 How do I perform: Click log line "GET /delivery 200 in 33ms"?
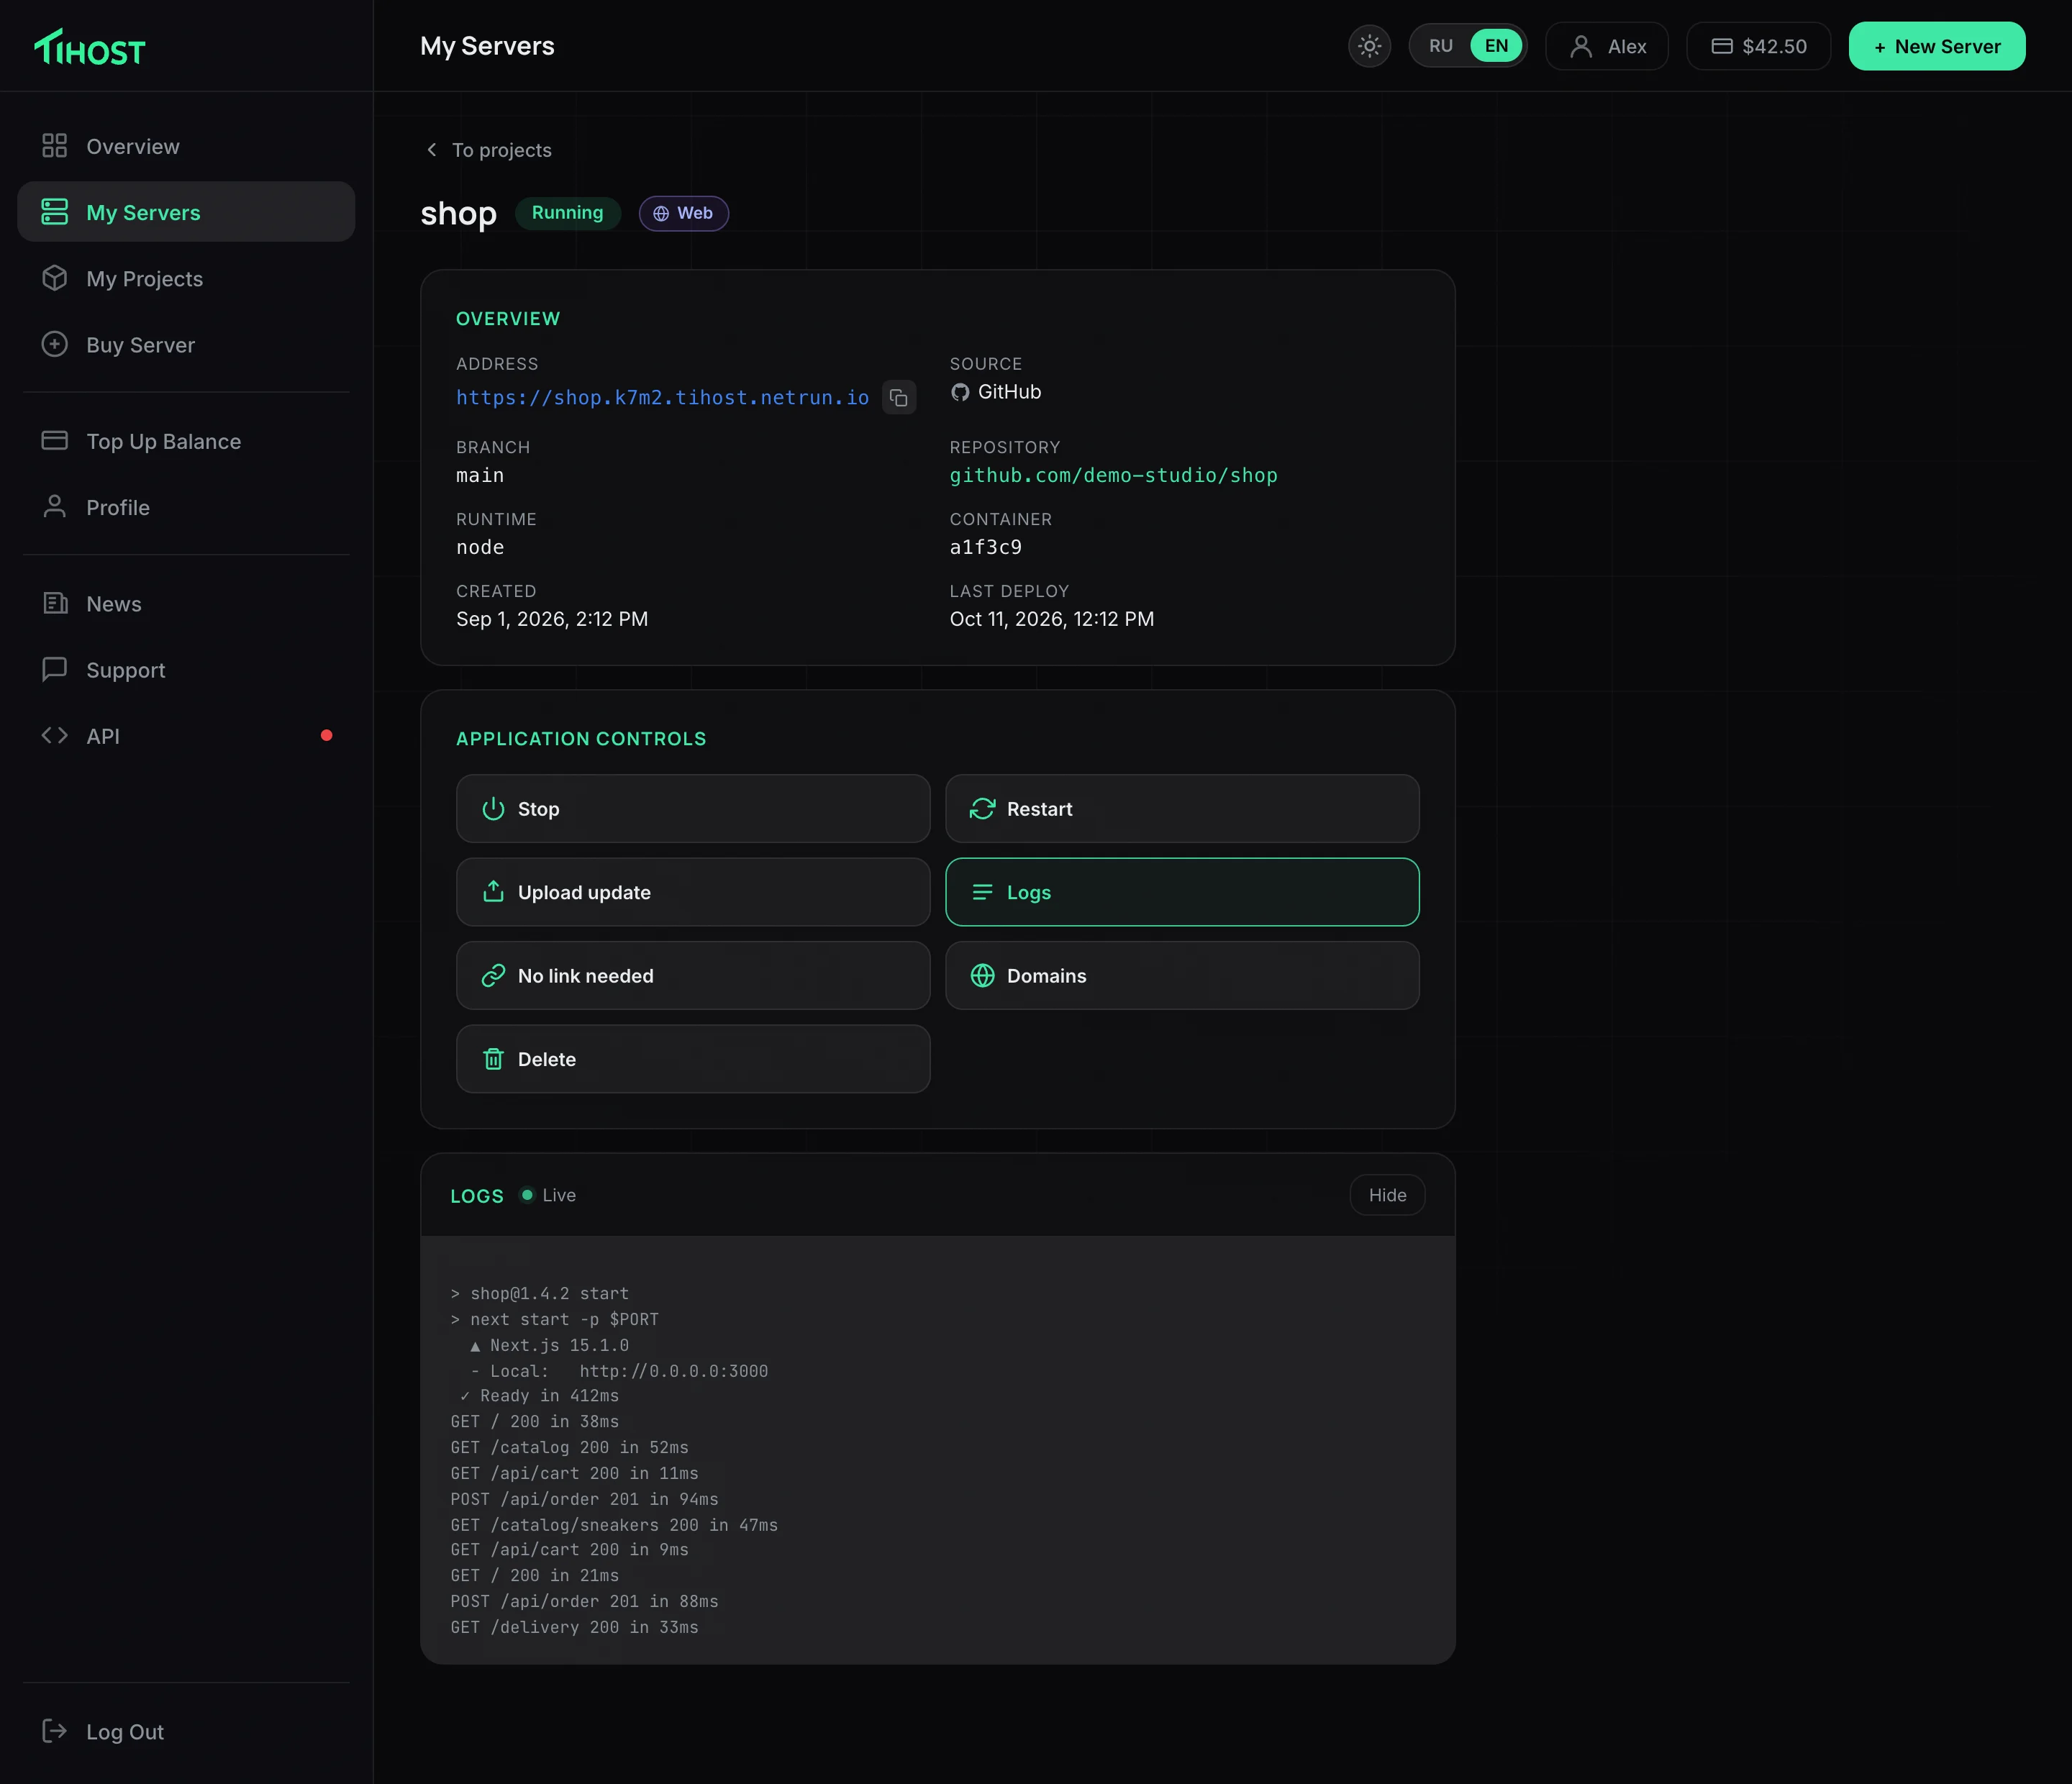pyautogui.click(x=574, y=1627)
